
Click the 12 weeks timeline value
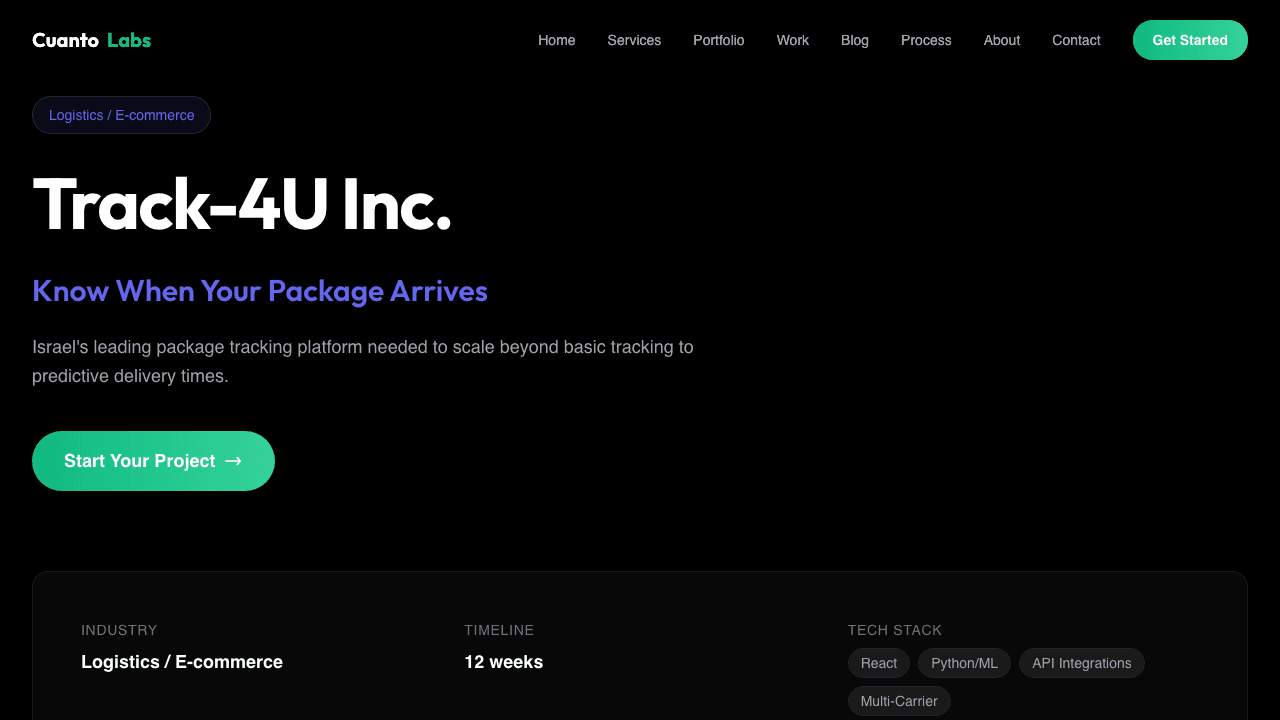pos(503,662)
